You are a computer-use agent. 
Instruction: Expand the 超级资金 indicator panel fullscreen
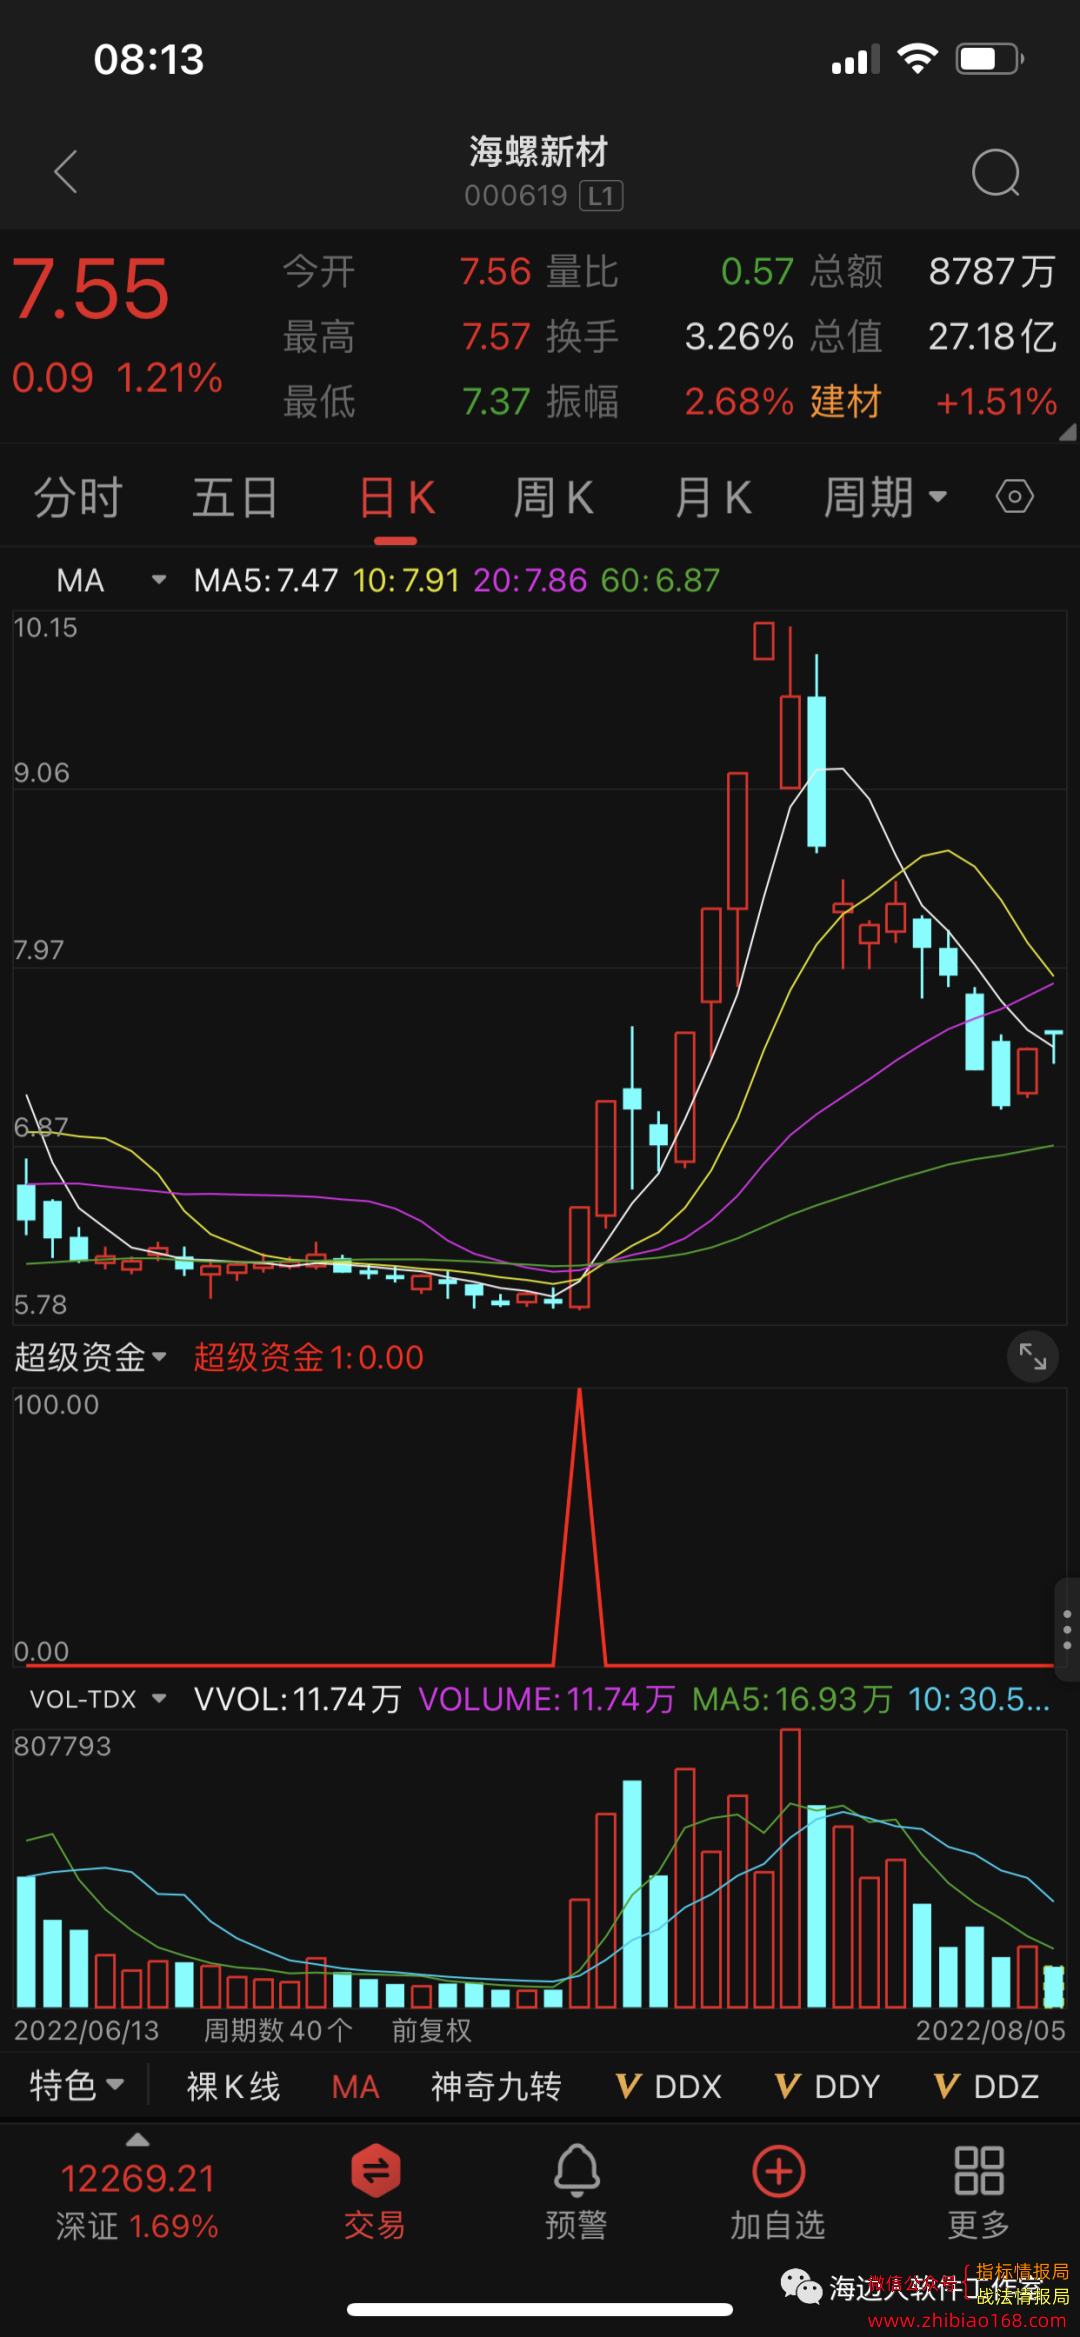[1032, 1356]
